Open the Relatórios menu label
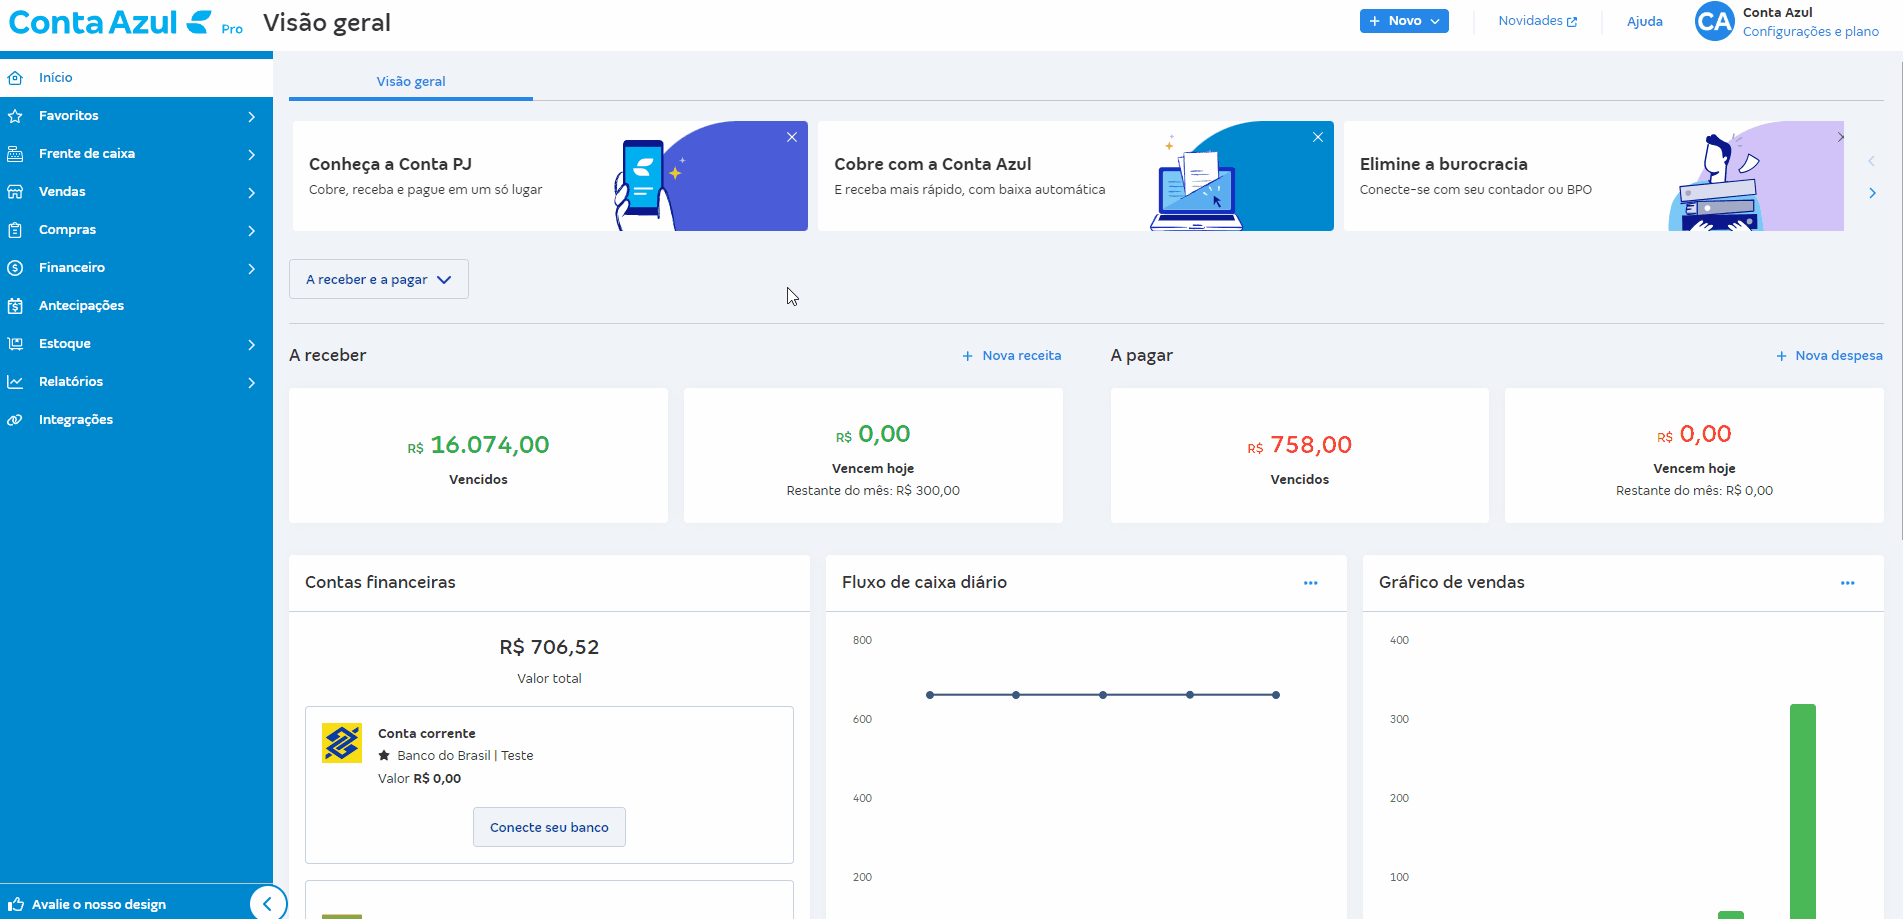The image size is (1903, 919). click(71, 382)
